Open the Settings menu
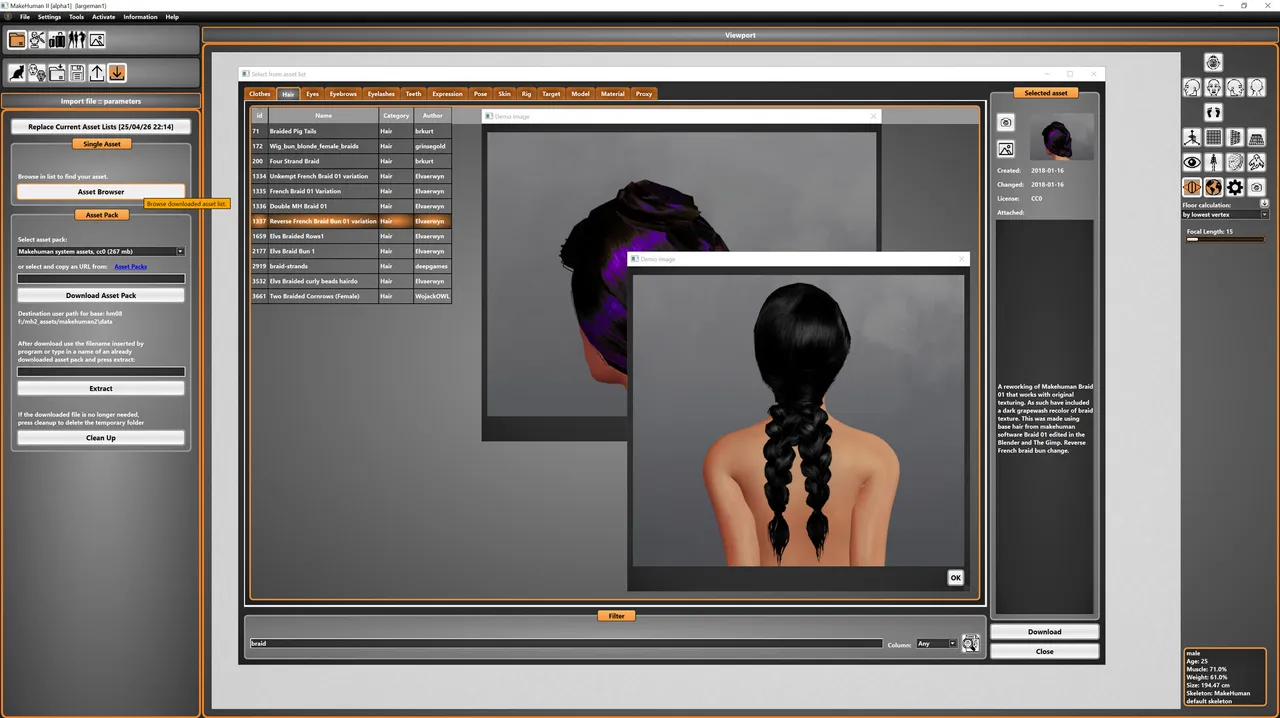 [50, 17]
